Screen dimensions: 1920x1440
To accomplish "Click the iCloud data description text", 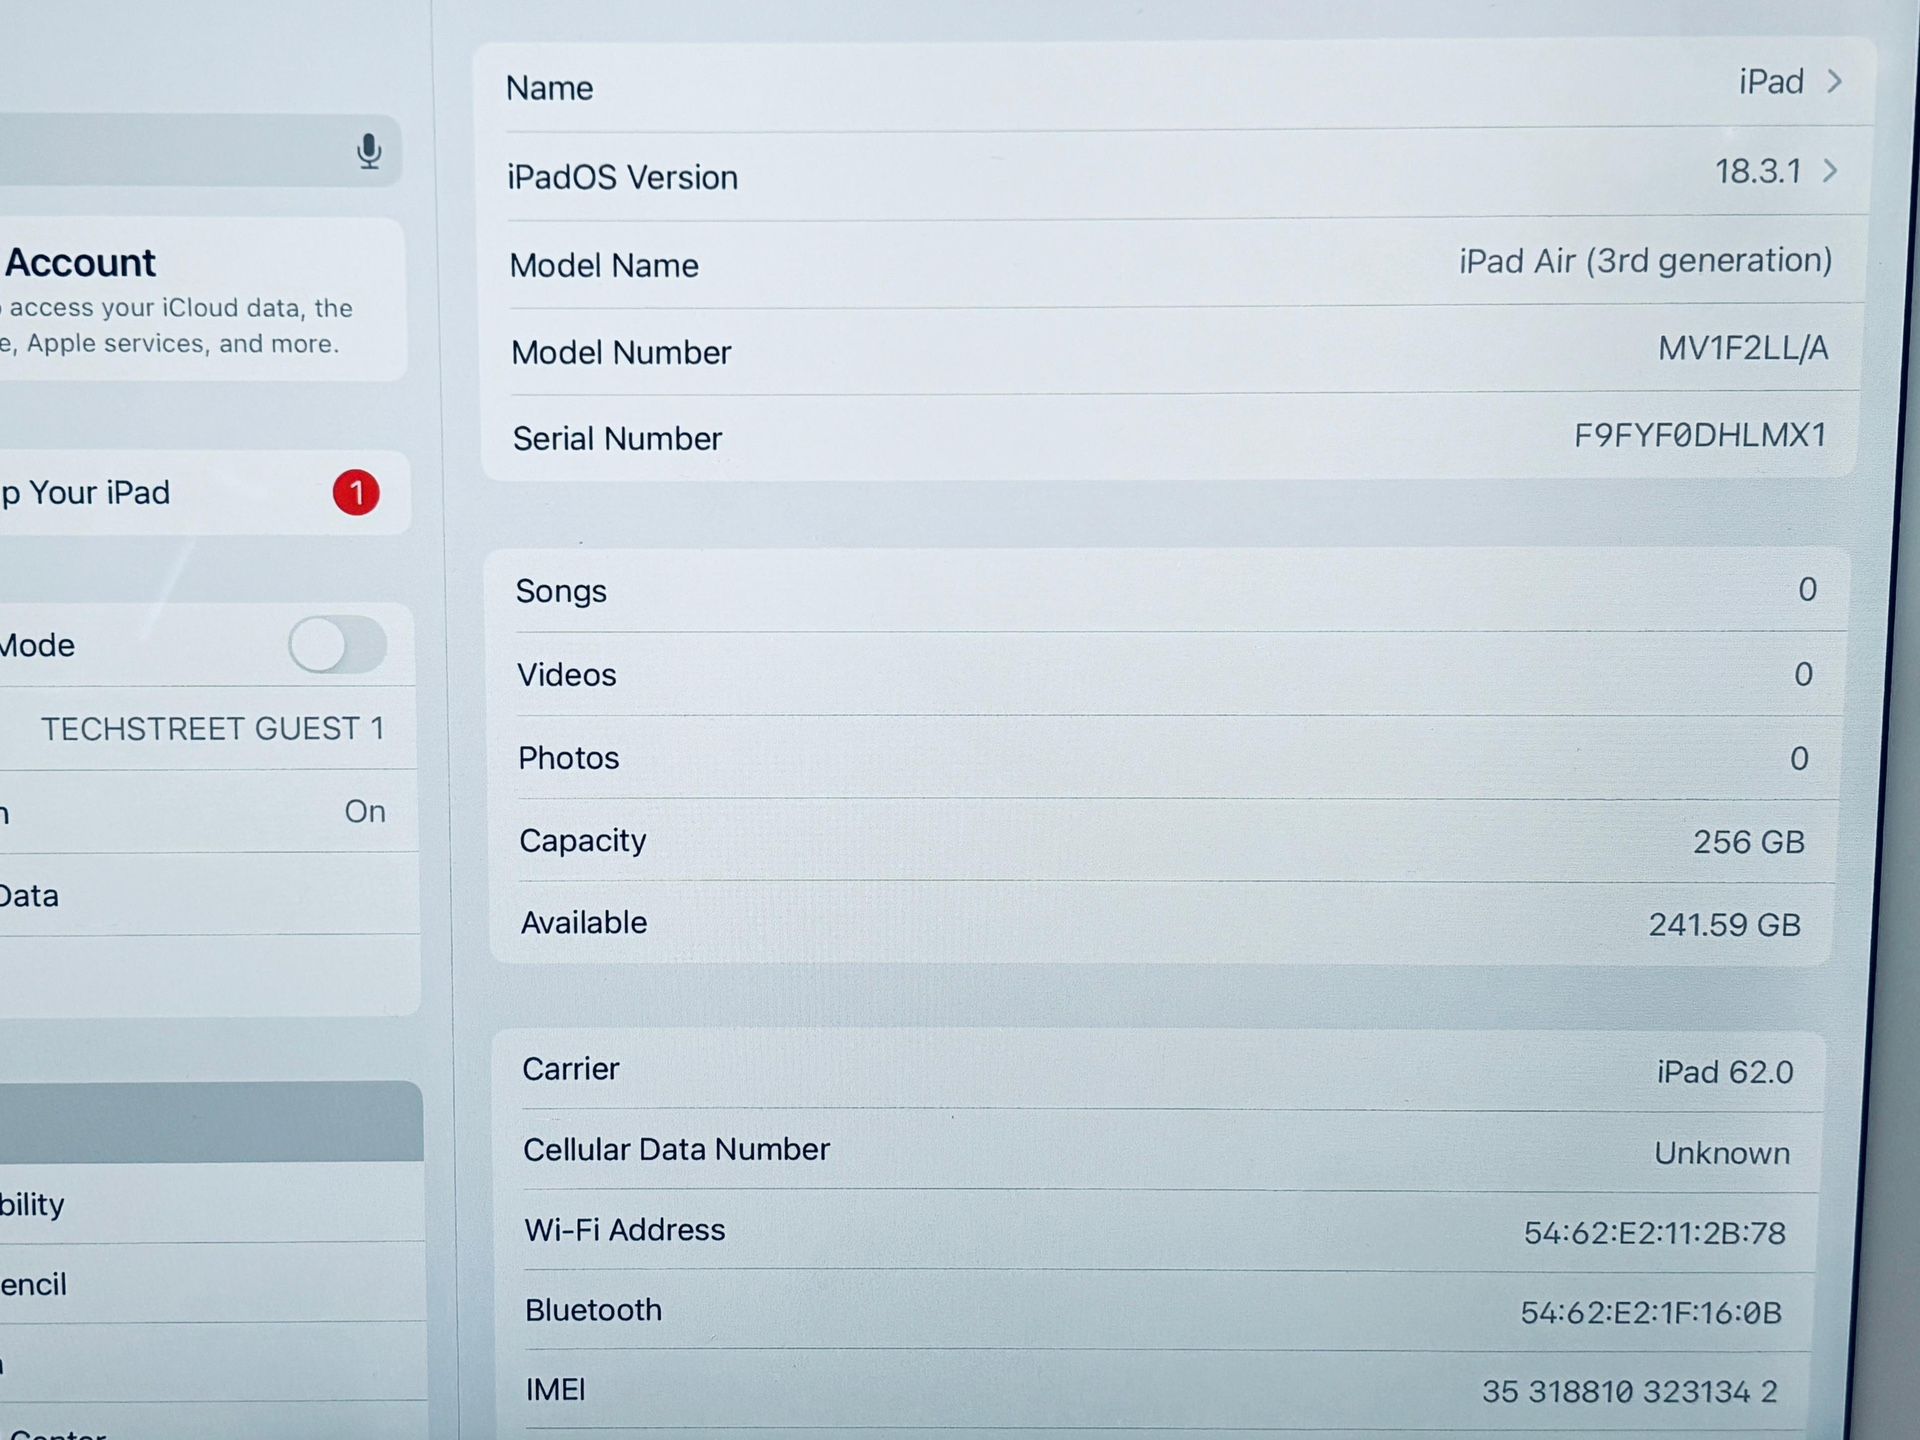I will pos(176,325).
